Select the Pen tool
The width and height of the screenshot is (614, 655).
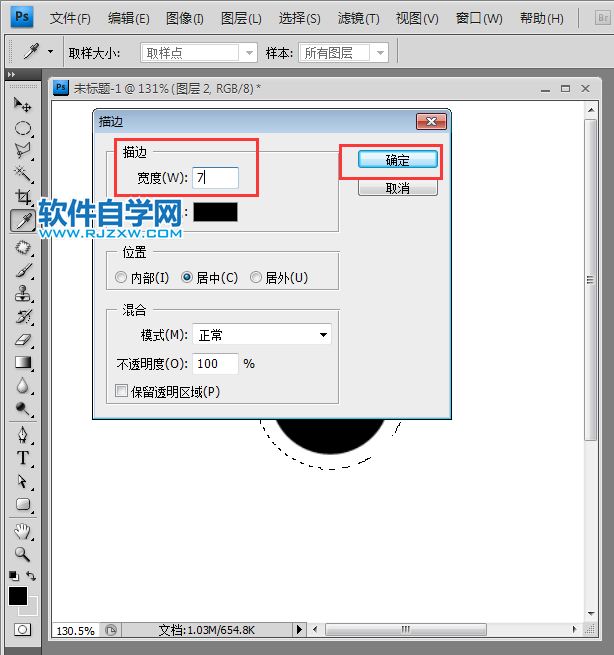pyautogui.click(x=23, y=435)
